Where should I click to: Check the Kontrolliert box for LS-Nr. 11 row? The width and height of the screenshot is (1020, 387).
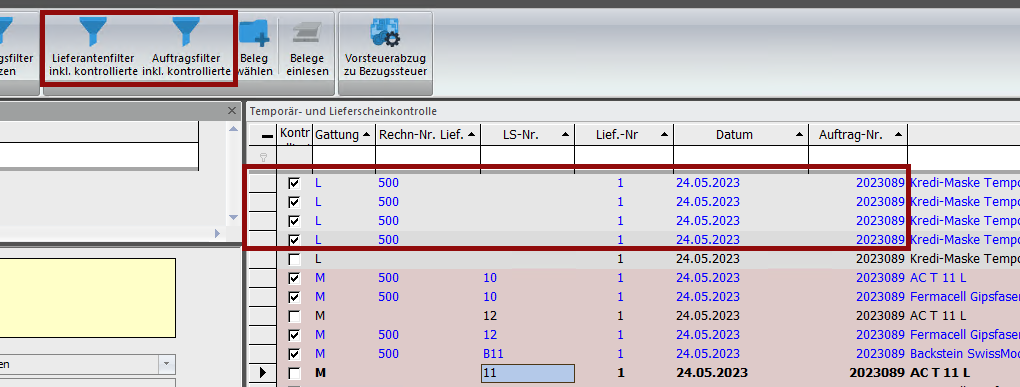295,374
